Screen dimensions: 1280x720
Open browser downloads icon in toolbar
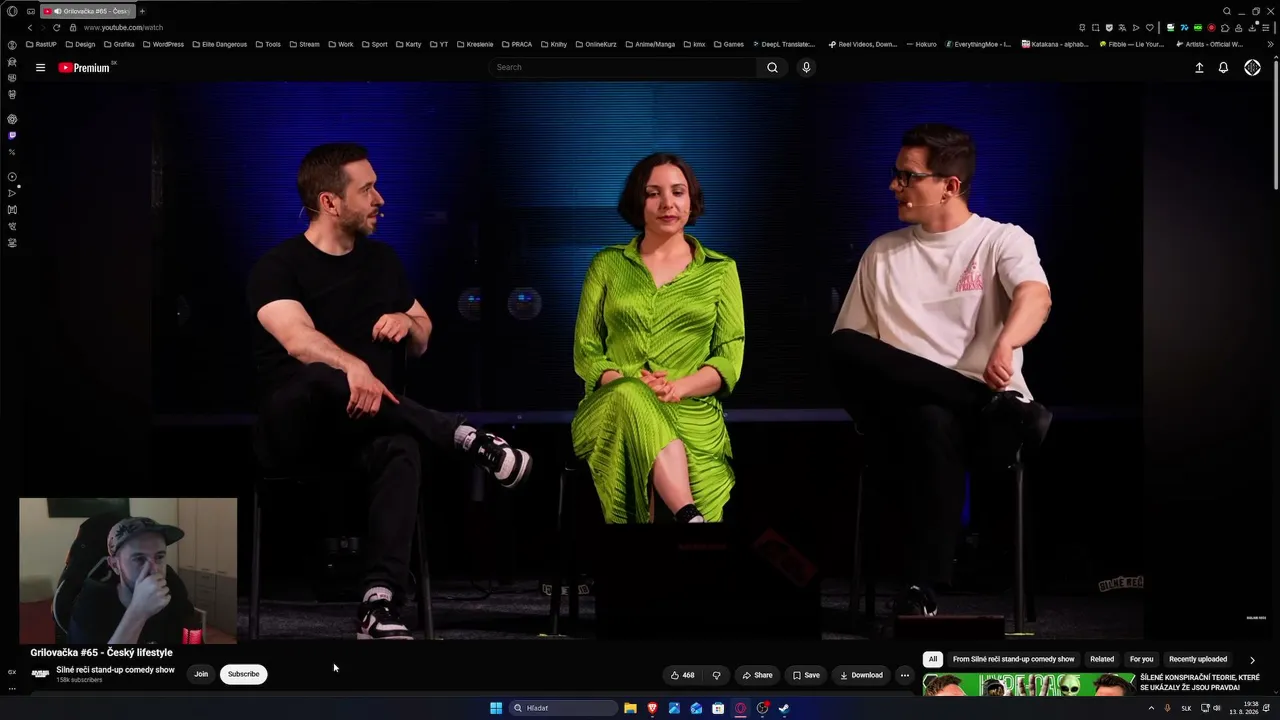coord(1251,27)
